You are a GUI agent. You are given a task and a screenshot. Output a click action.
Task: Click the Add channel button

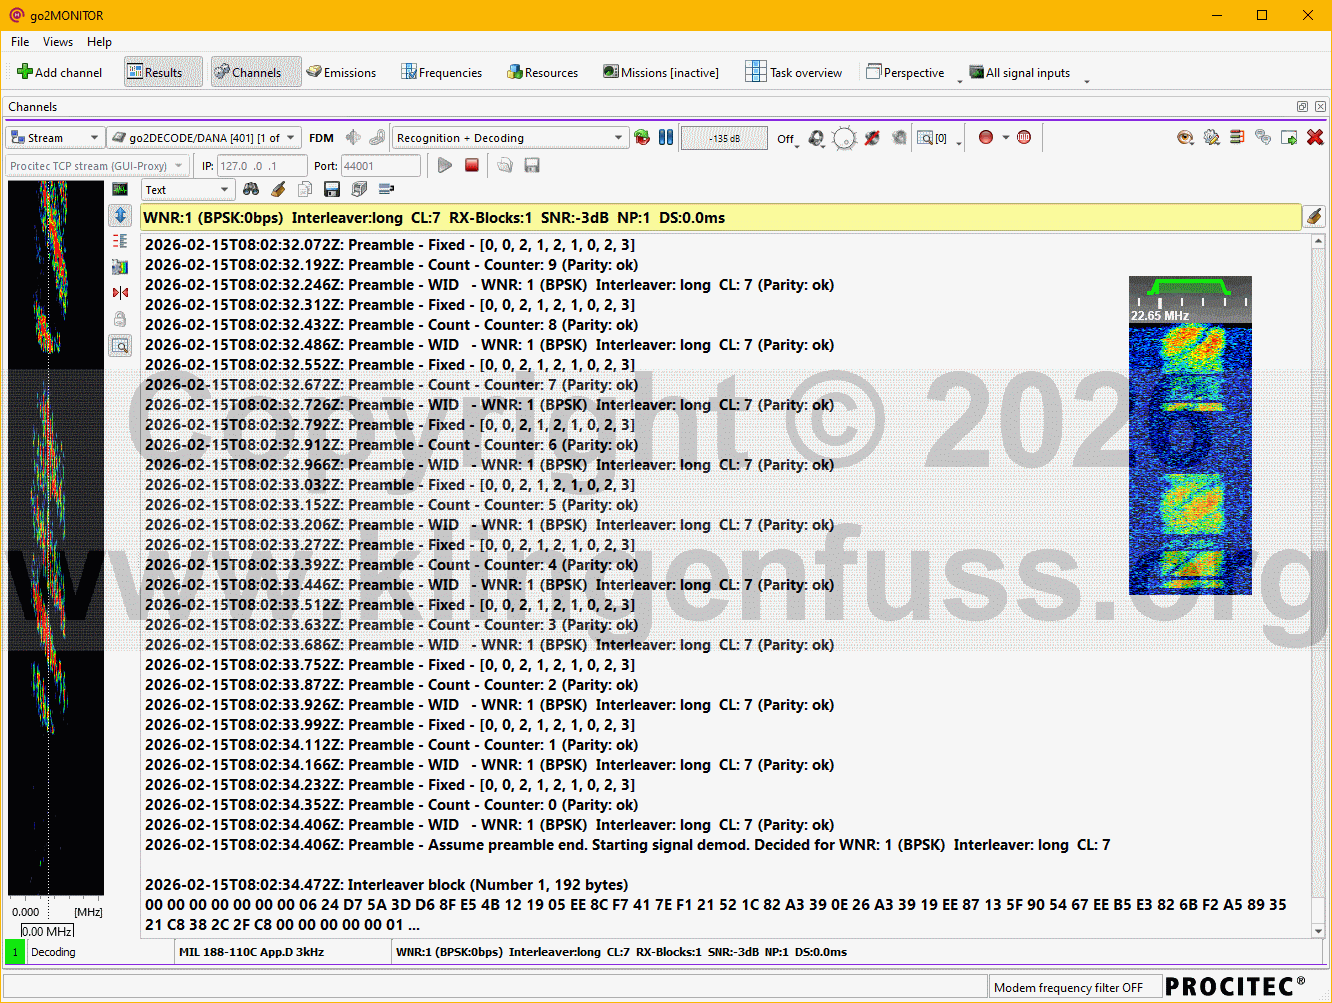60,72
